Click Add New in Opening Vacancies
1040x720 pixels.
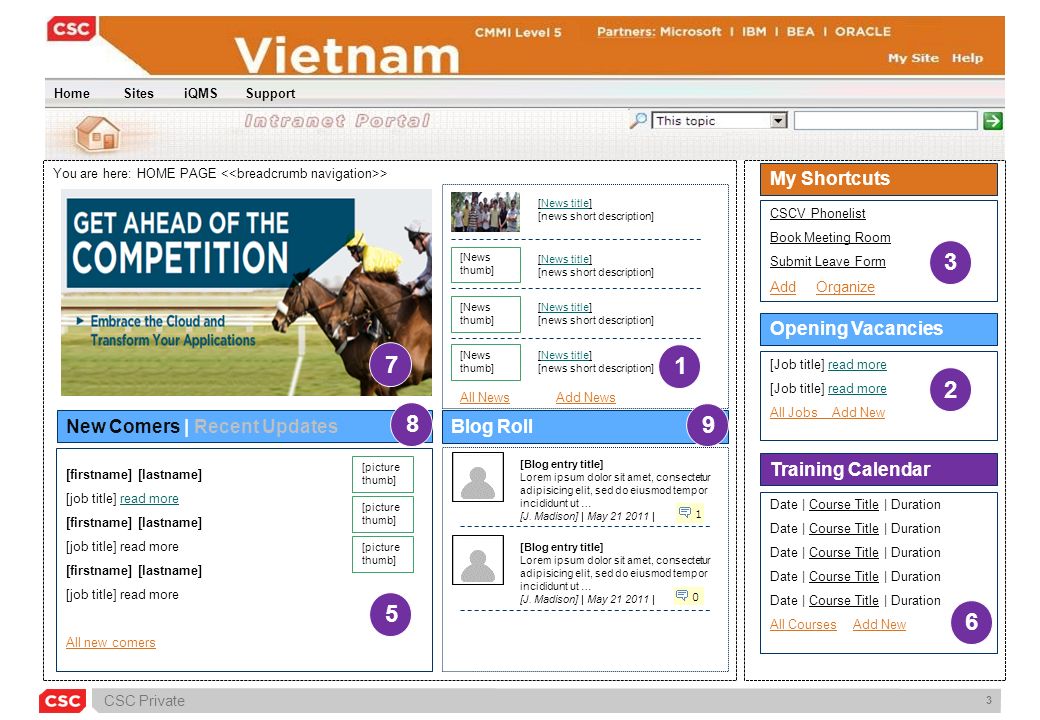858,412
